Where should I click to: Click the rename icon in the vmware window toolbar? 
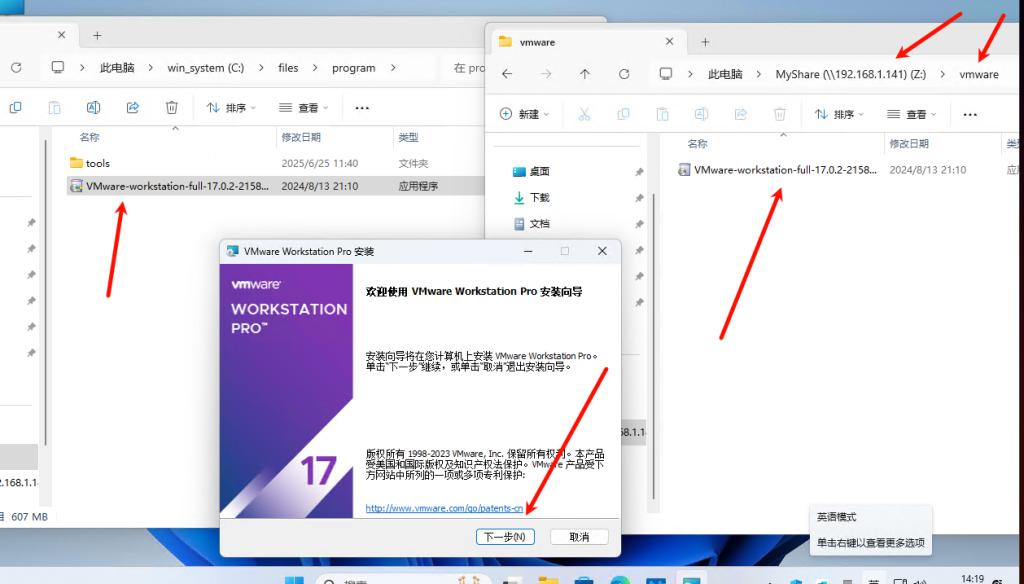pyautogui.click(x=701, y=114)
